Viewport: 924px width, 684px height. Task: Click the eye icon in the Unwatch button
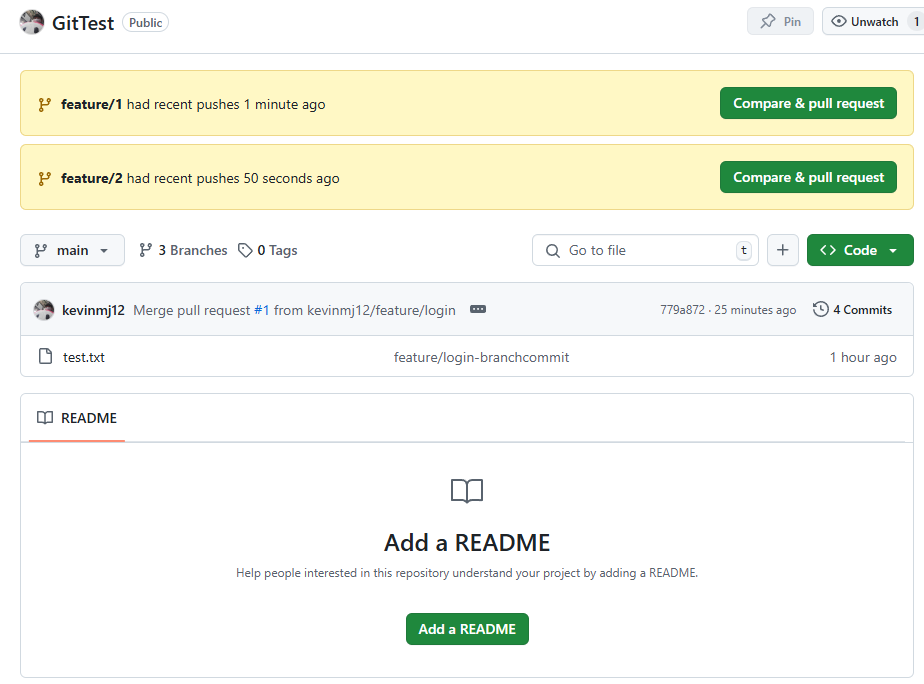coord(839,22)
